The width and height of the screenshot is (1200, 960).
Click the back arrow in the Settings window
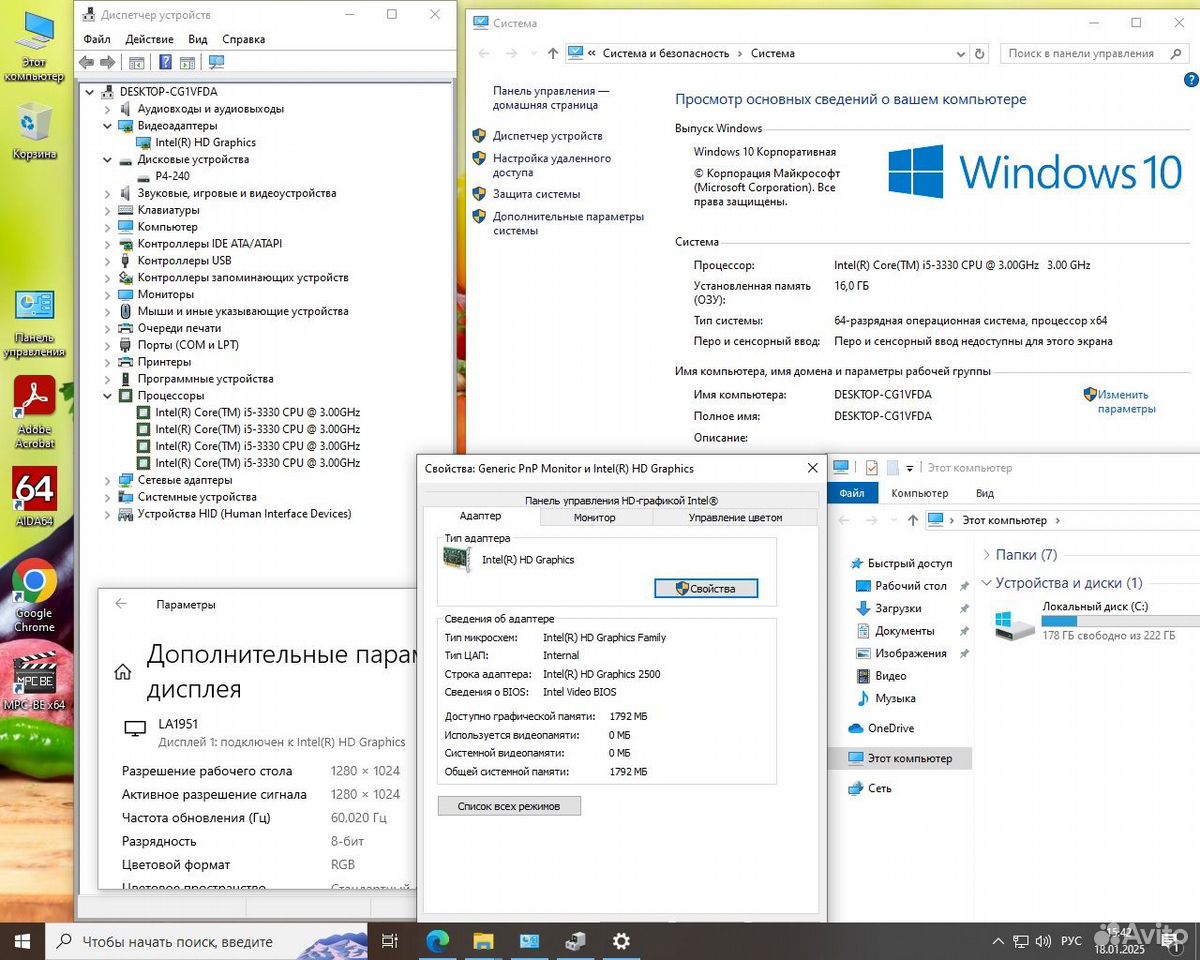point(121,604)
